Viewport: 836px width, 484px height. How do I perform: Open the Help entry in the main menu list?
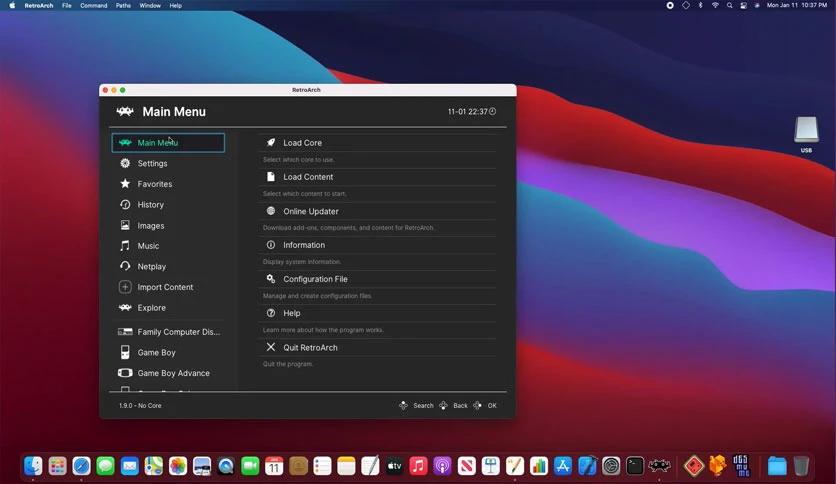pyautogui.click(x=377, y=313)
